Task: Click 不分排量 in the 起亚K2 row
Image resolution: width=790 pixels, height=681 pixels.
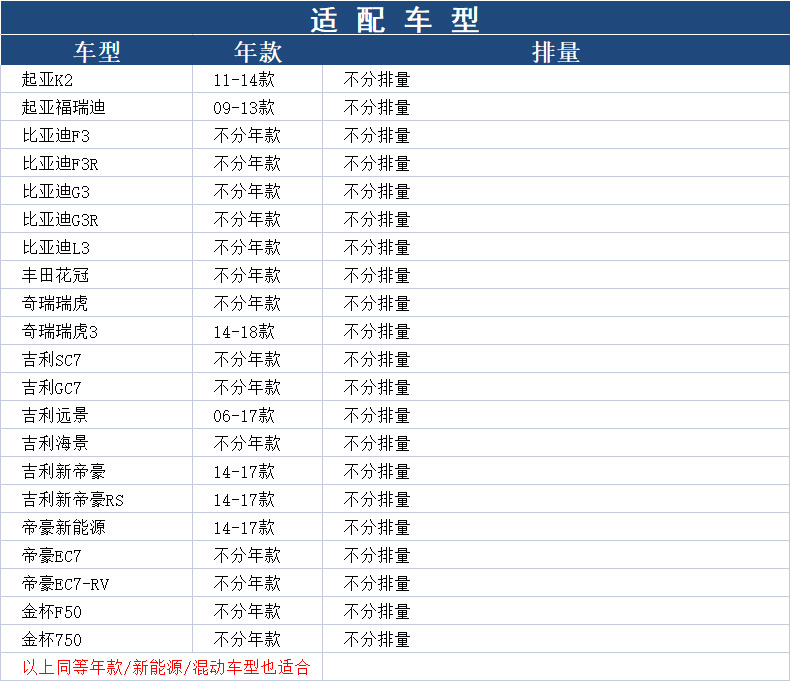Action: coord(377,80)
